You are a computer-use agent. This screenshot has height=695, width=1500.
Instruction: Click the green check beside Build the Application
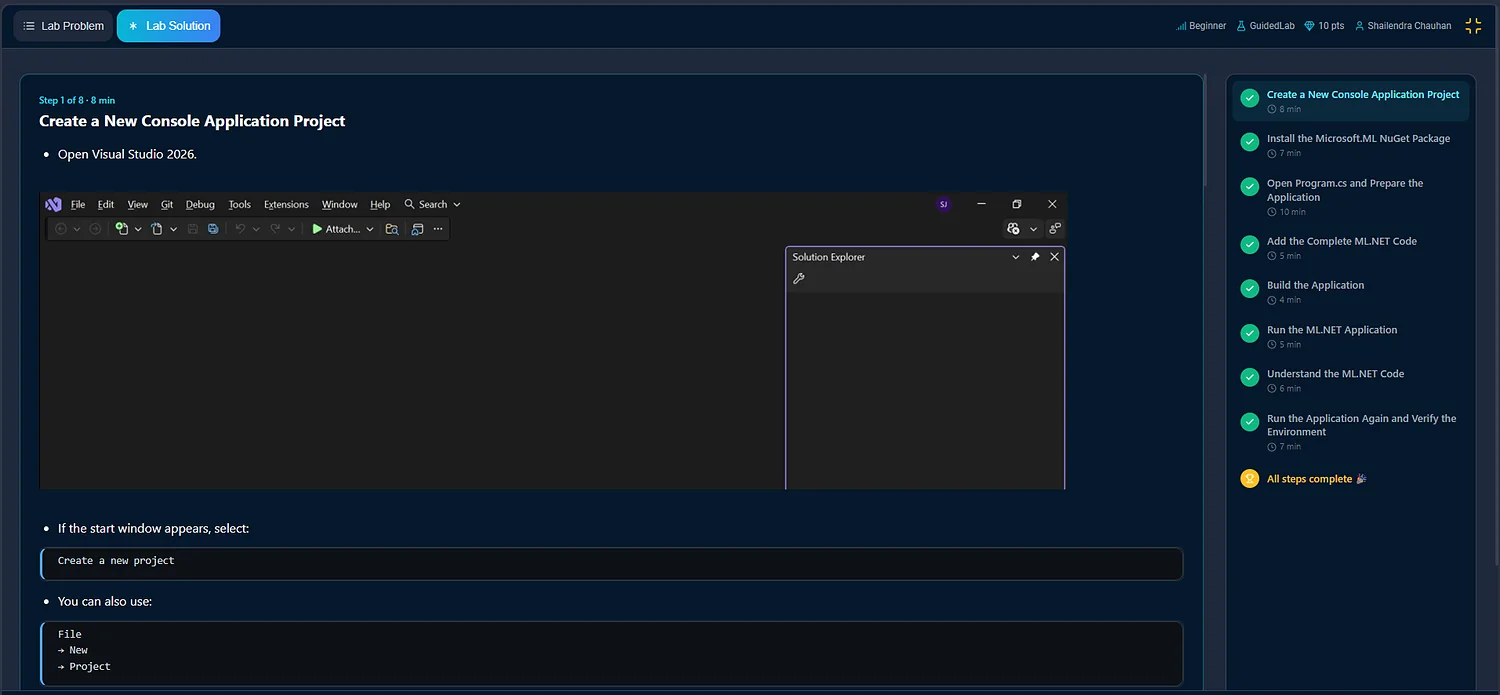pos(1249,288)
